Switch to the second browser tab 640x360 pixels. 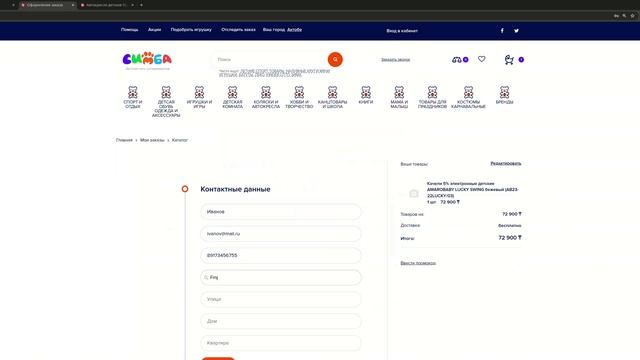[107, 5]
